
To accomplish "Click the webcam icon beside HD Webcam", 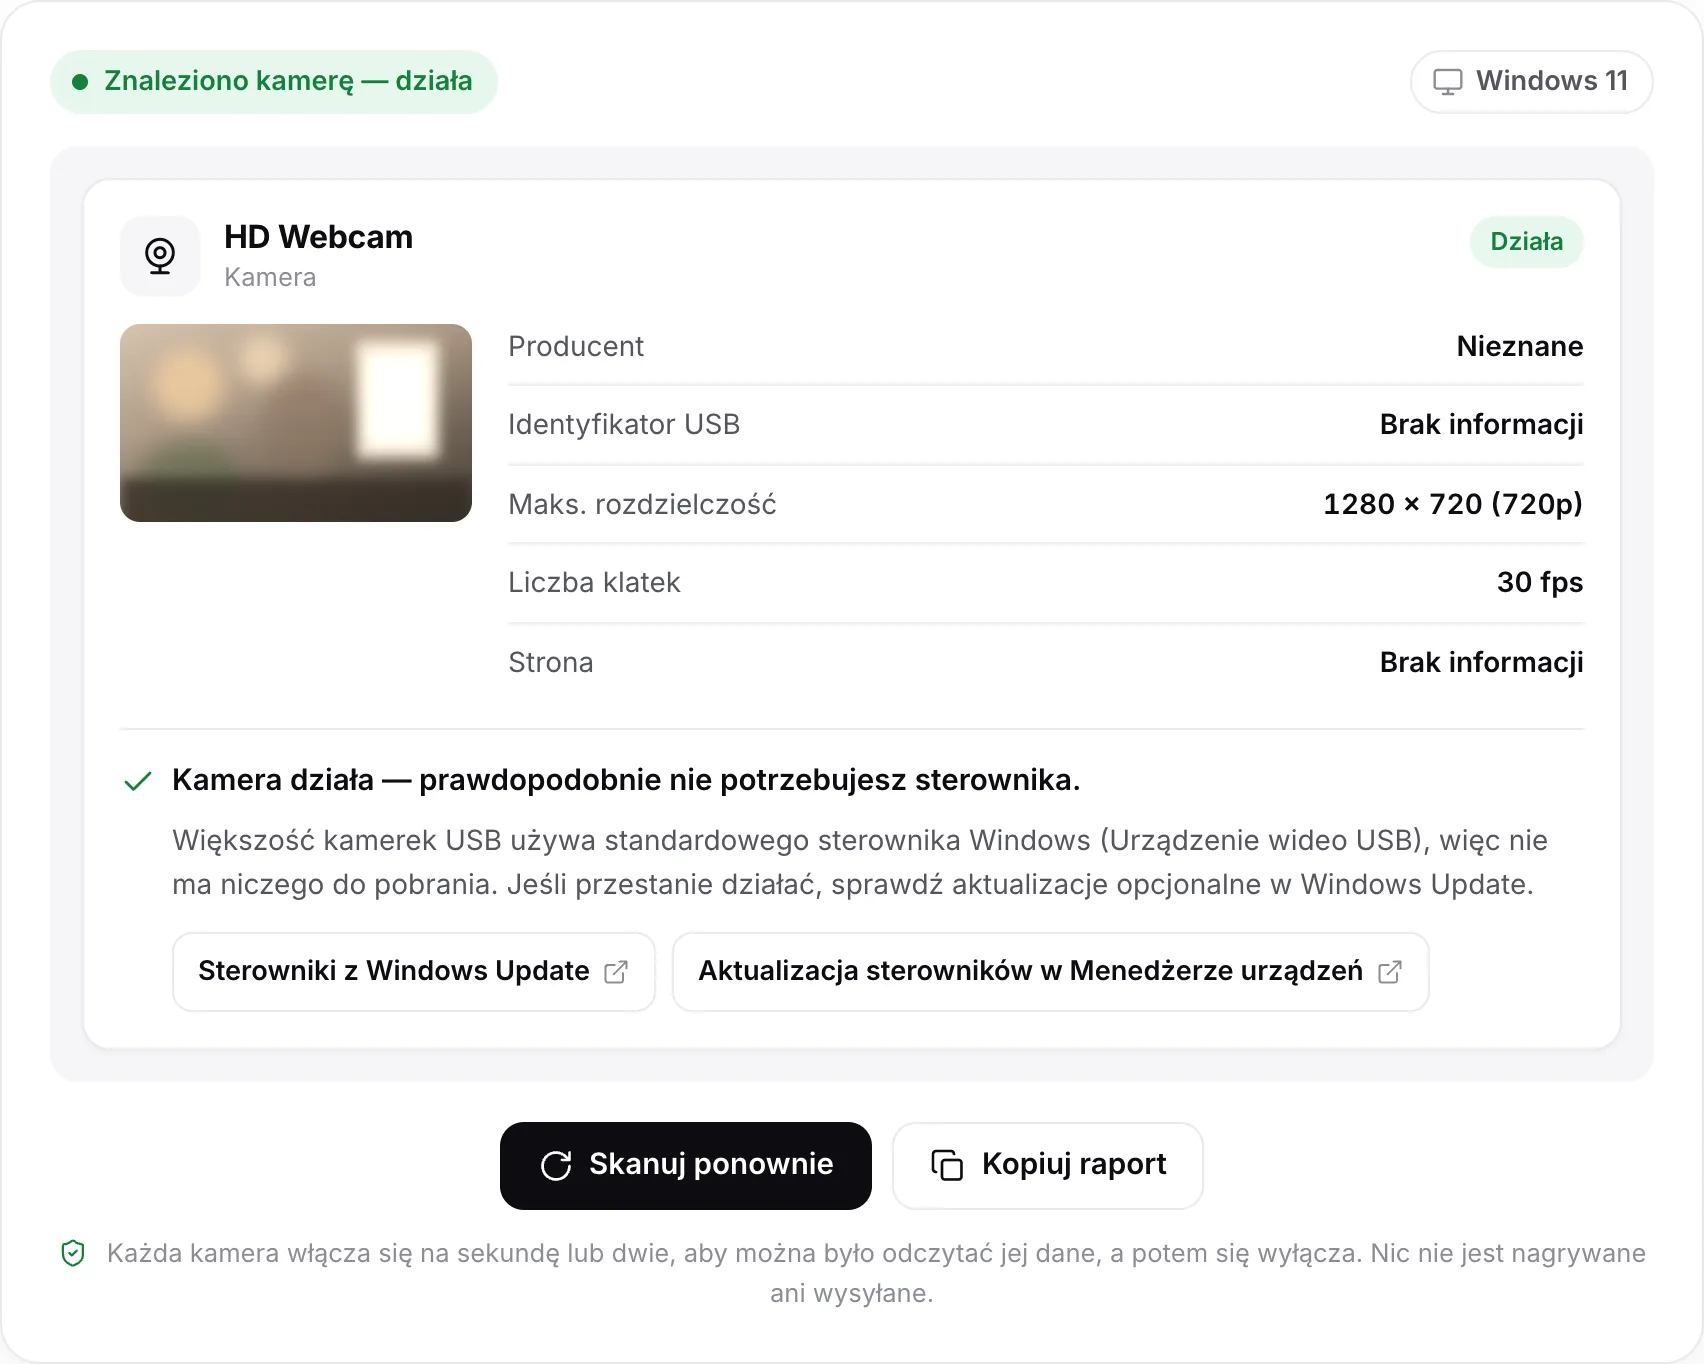I will pyautogui.click(x=160, y=256).
